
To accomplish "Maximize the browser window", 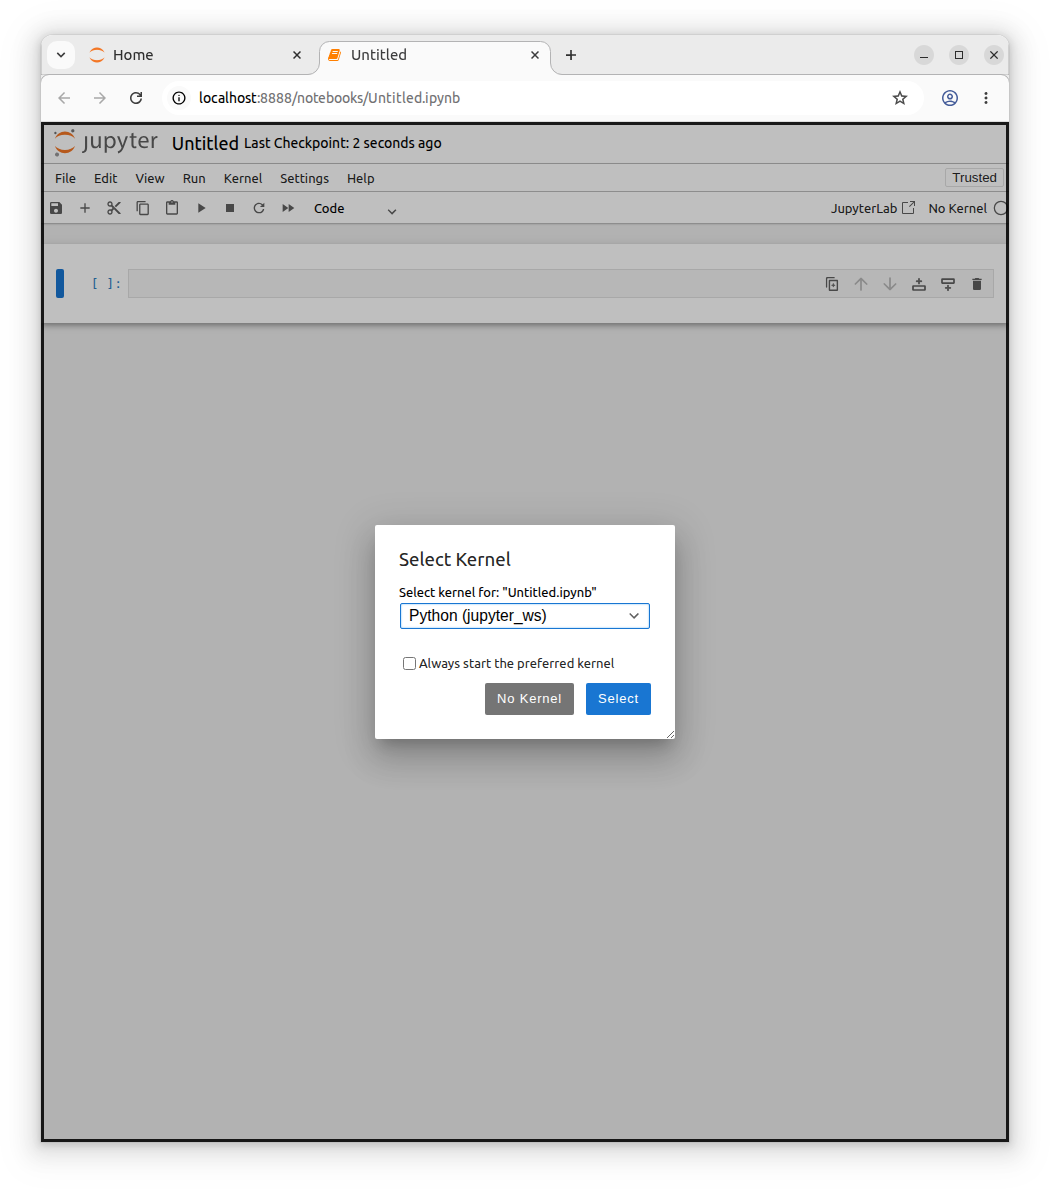I will pyautogui.click(x=958, y=55).
